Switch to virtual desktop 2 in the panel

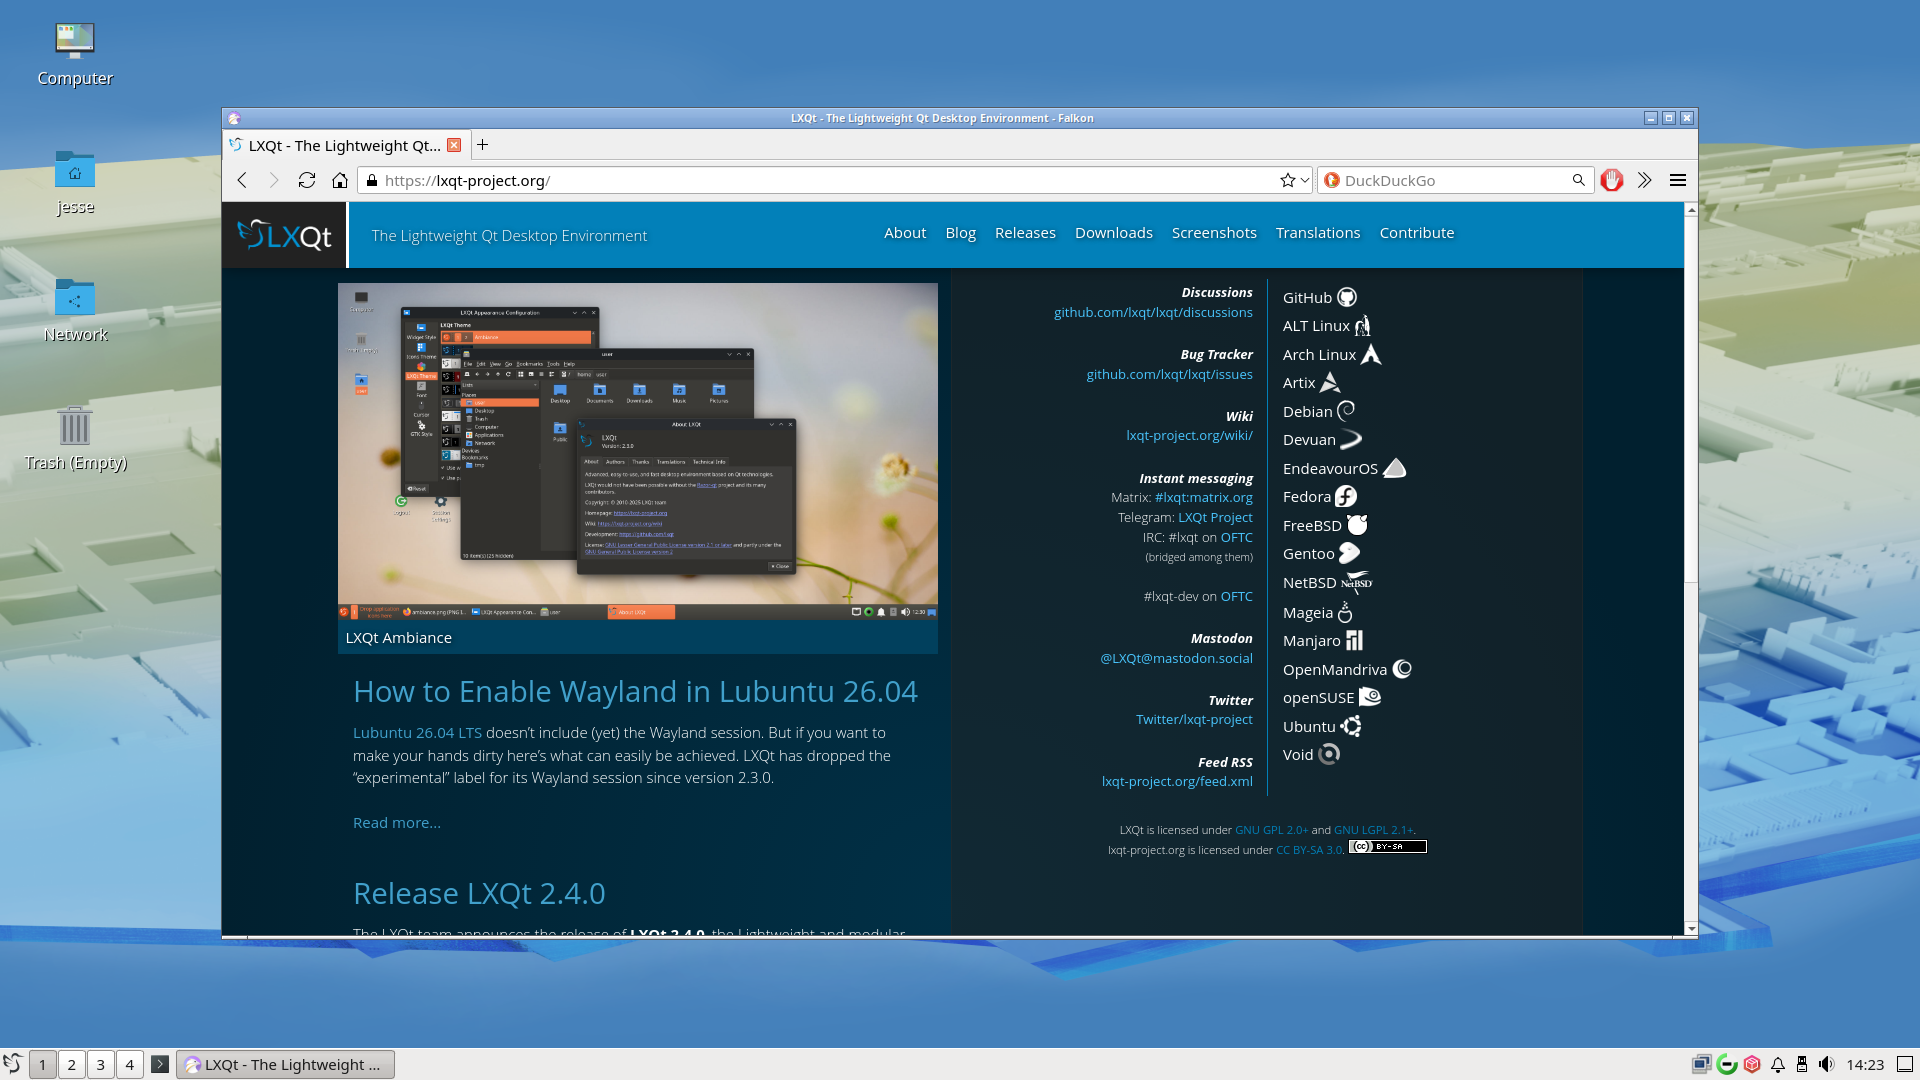click(72, 1064)
